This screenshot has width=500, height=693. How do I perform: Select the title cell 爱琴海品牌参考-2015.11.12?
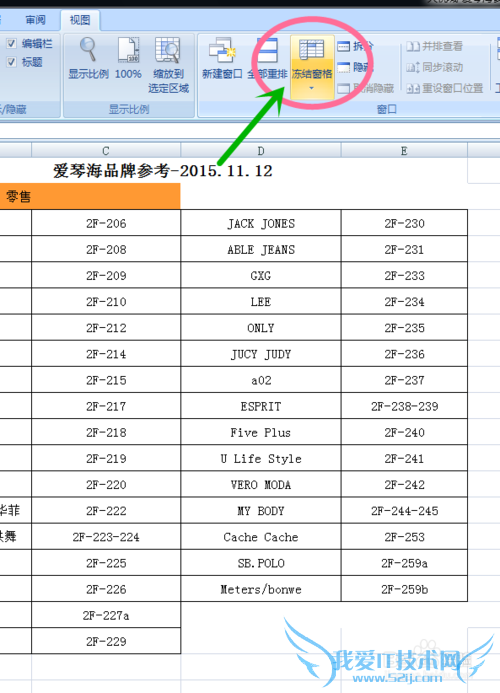pyautogui.click(x=162, y=171)
